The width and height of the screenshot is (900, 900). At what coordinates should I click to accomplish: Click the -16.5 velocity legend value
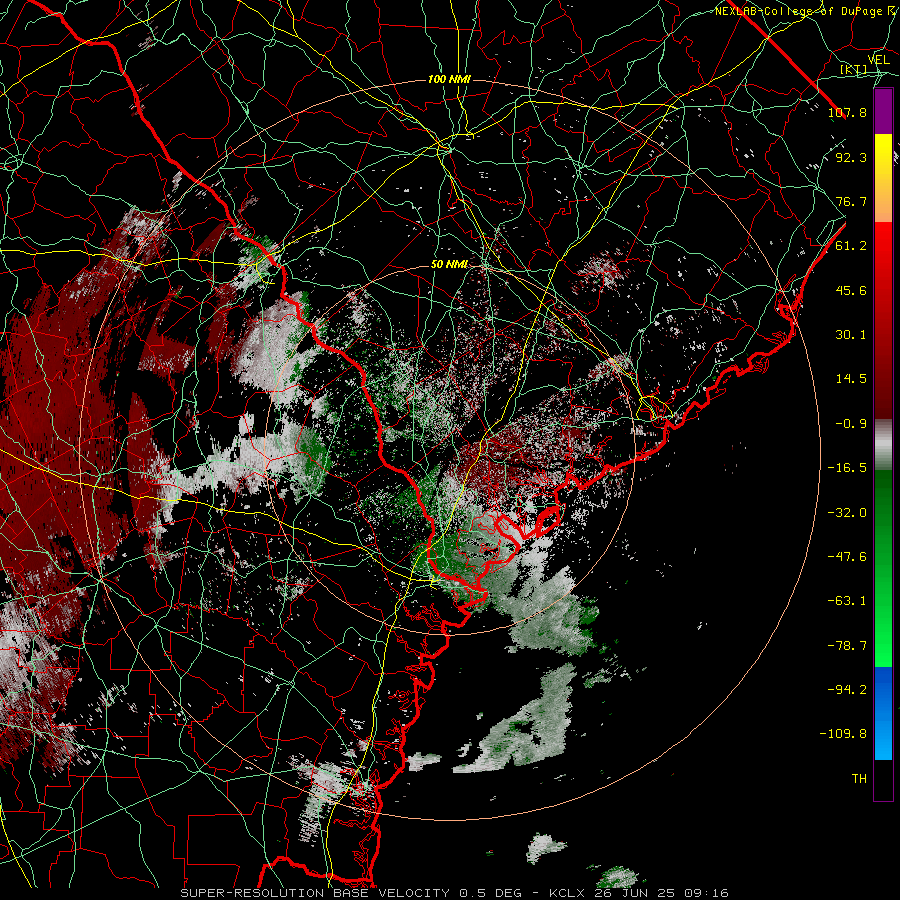pyautogui.click(x=847, y=468)
